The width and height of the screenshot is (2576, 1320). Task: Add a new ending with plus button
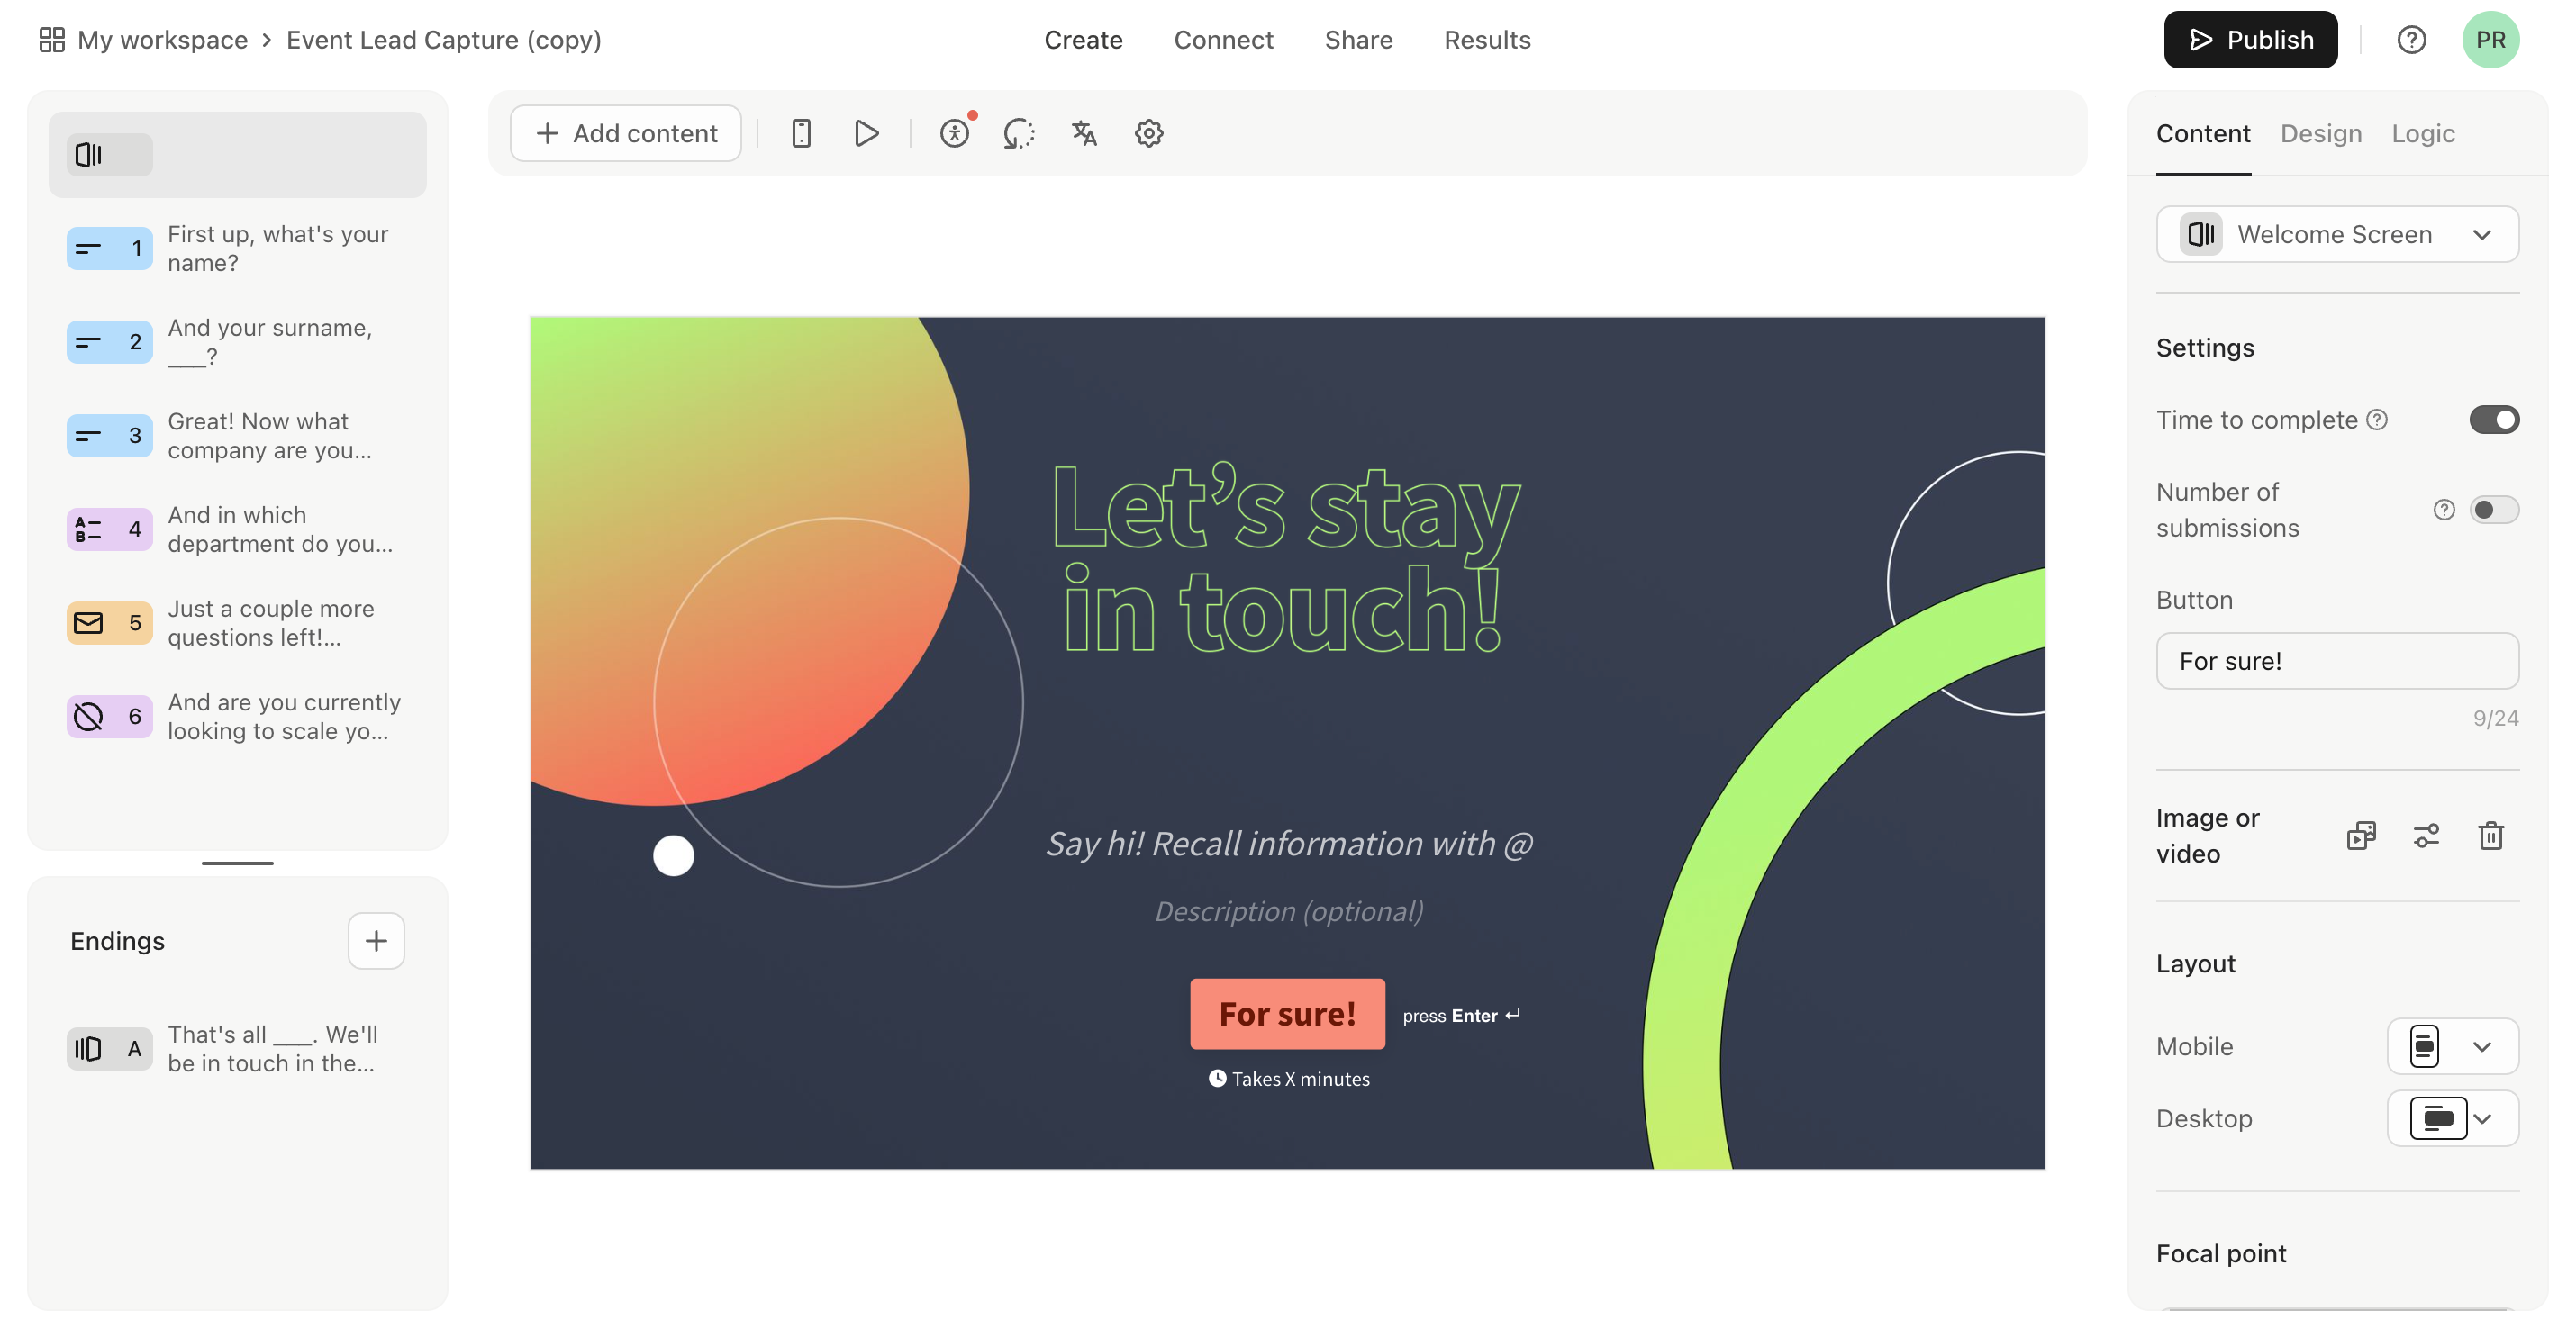pos(376,941)
